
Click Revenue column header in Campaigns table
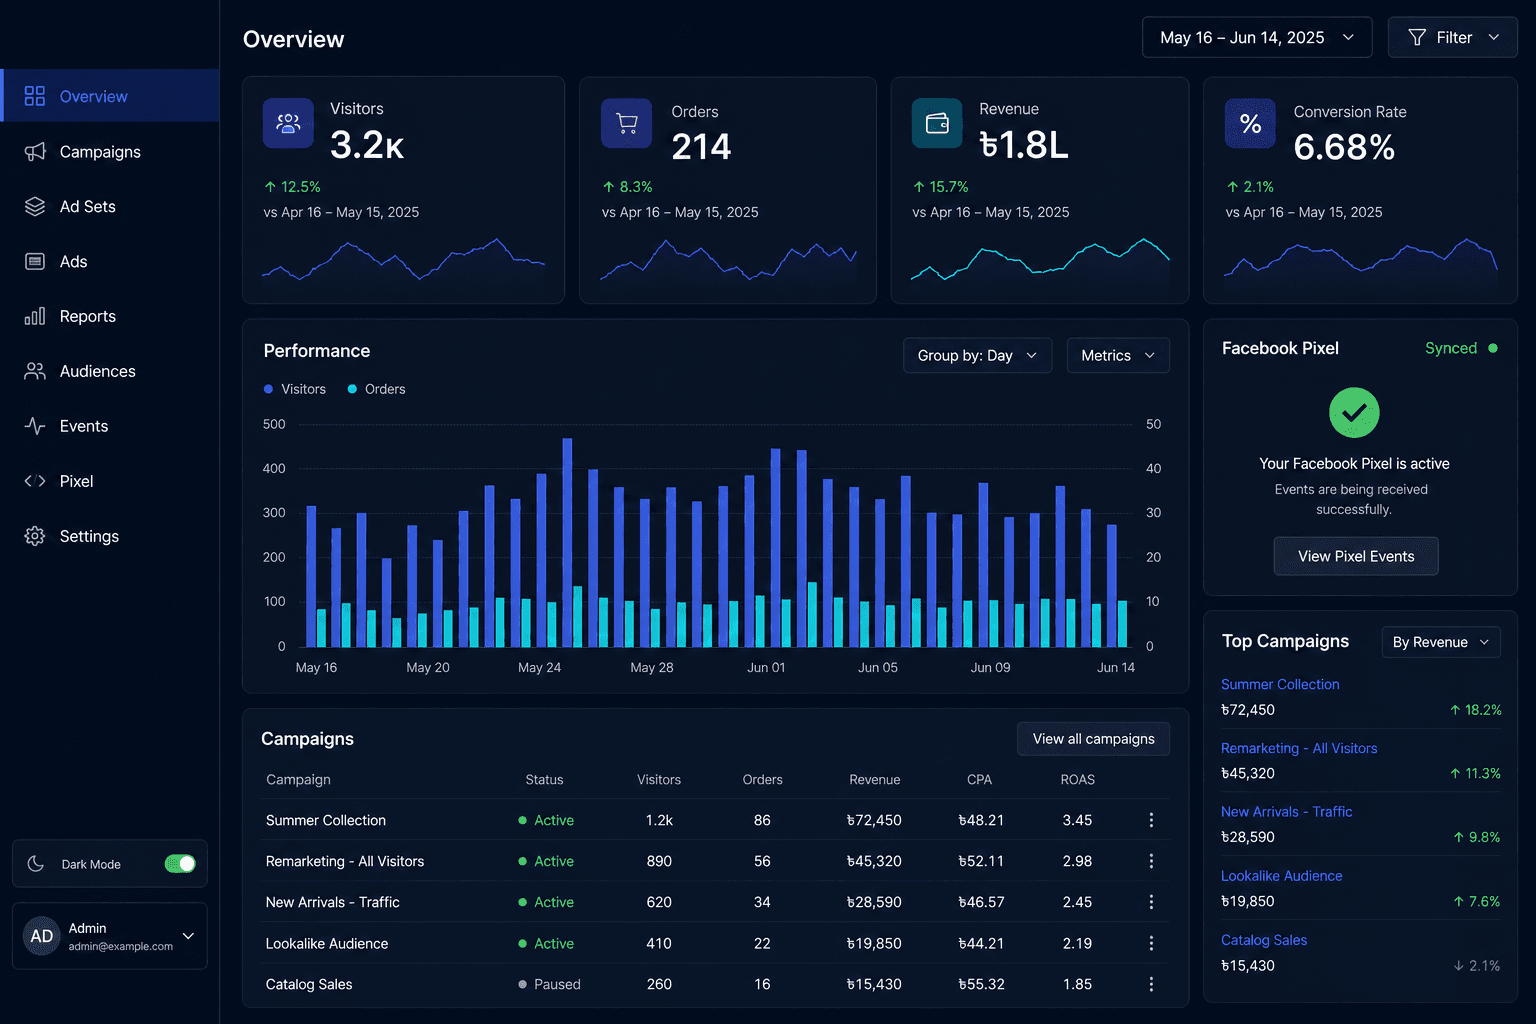tap(874, 780)
